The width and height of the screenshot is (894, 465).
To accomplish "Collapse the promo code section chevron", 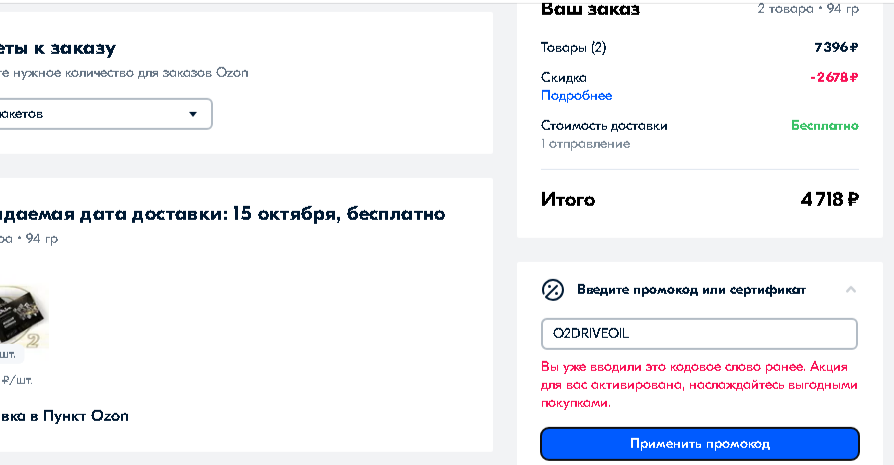I will click(851, 289).
